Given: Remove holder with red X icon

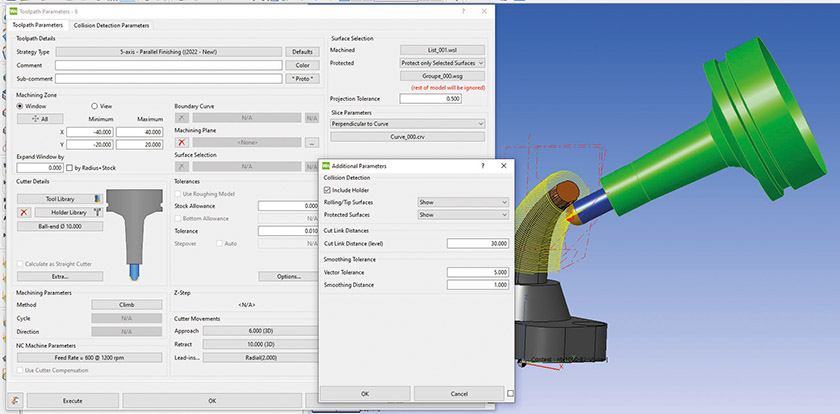Looking at the screenshot, I should (24, 212).
